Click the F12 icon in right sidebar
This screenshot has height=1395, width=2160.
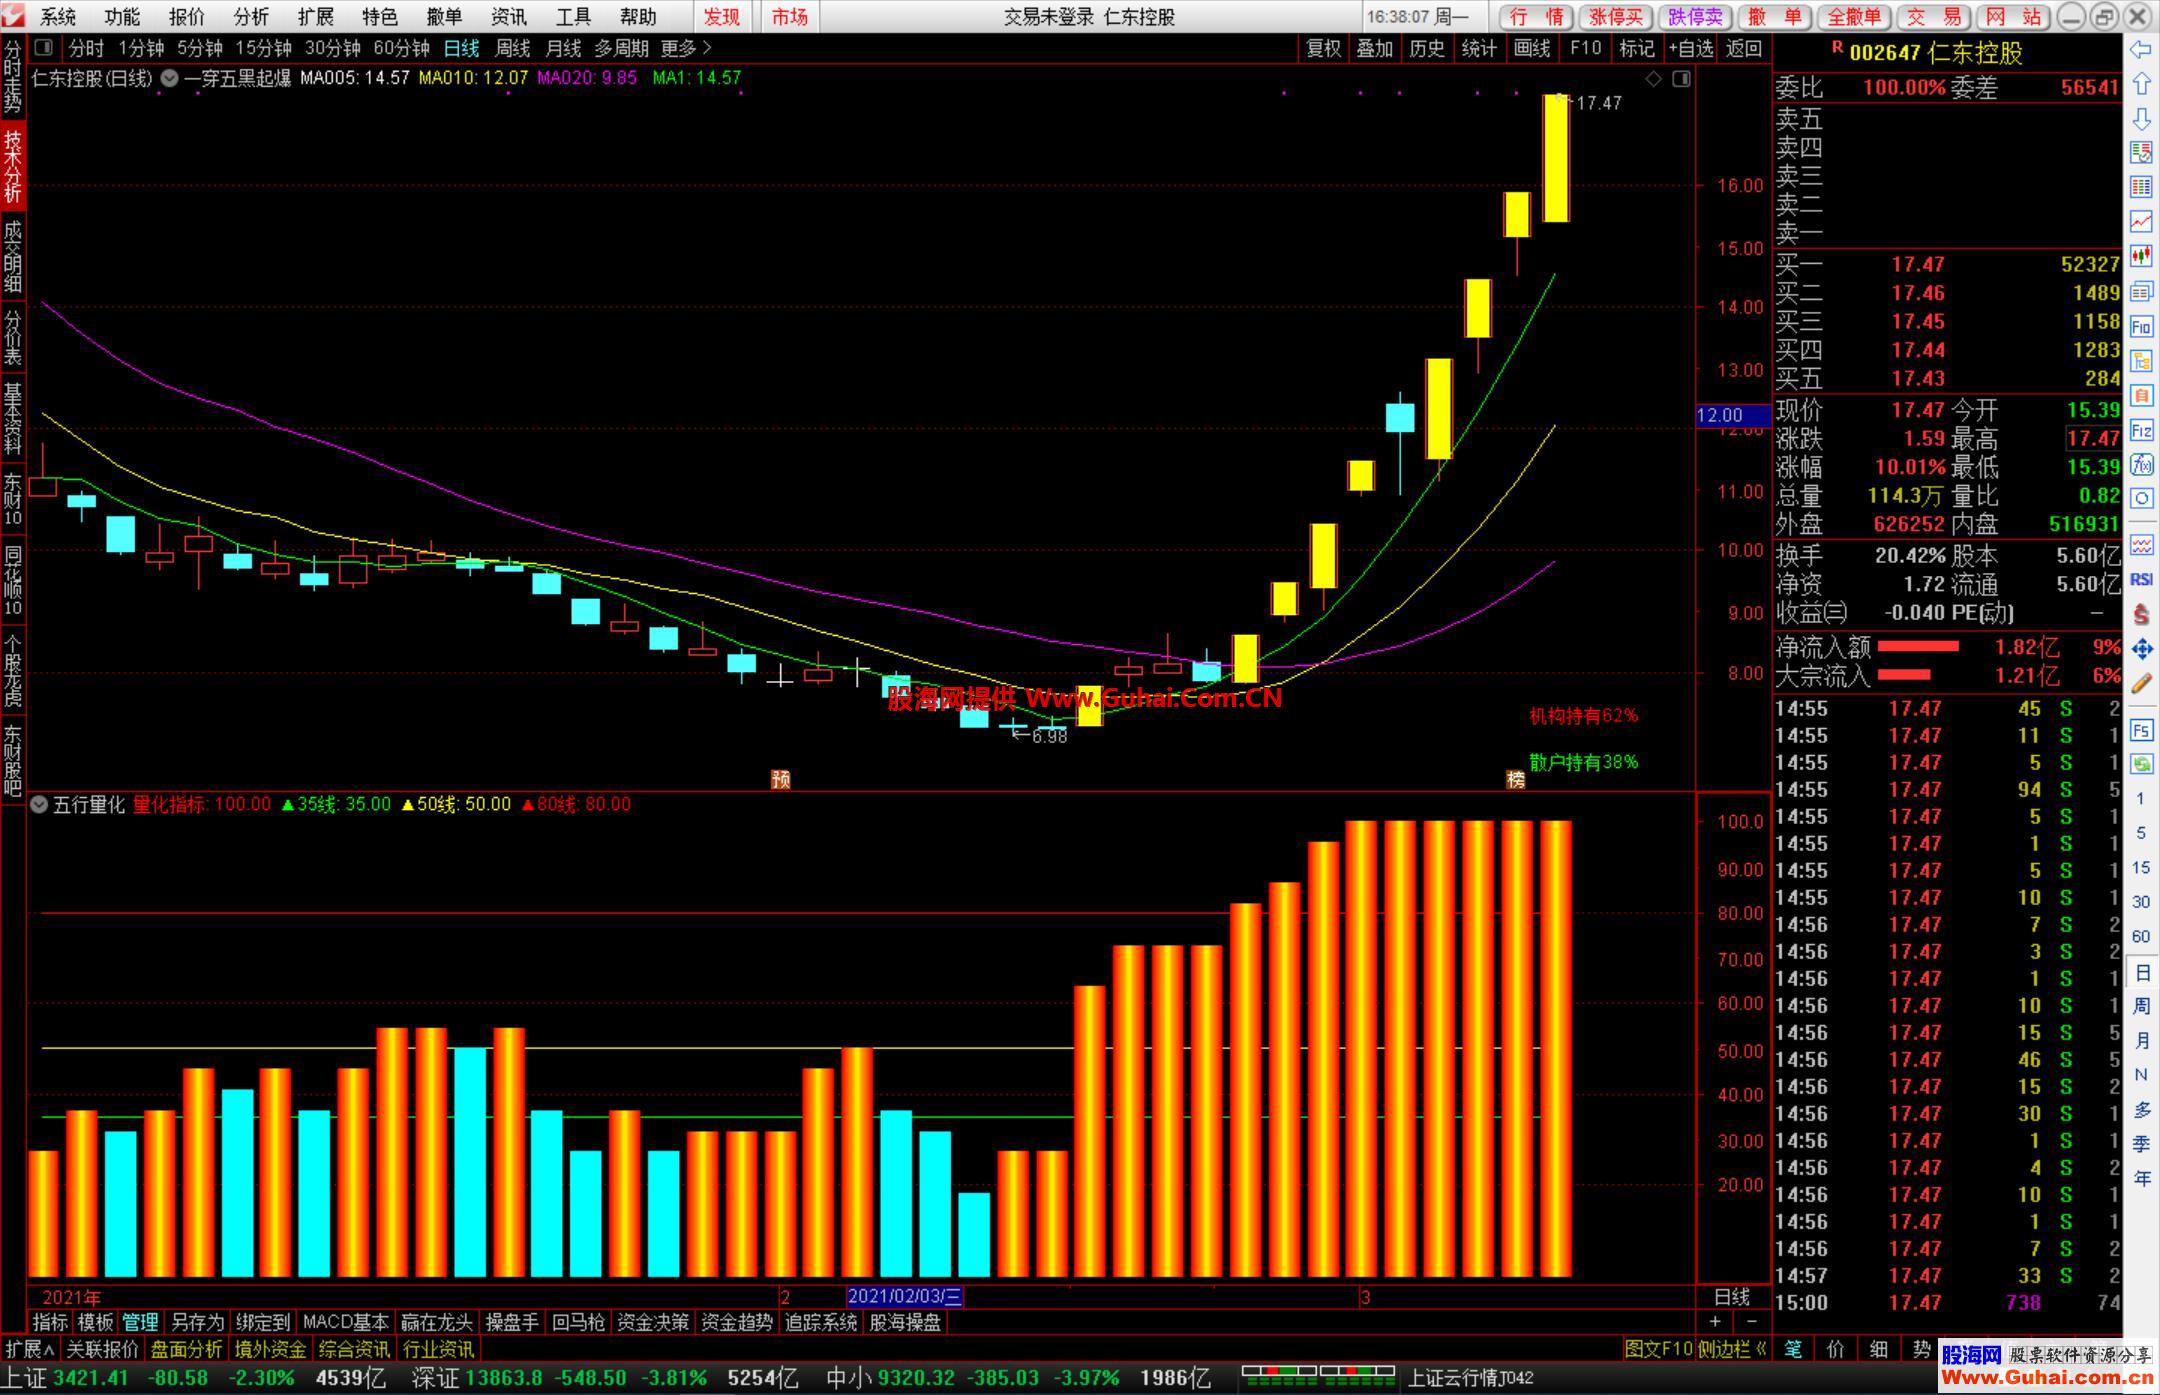(2141, 431)
